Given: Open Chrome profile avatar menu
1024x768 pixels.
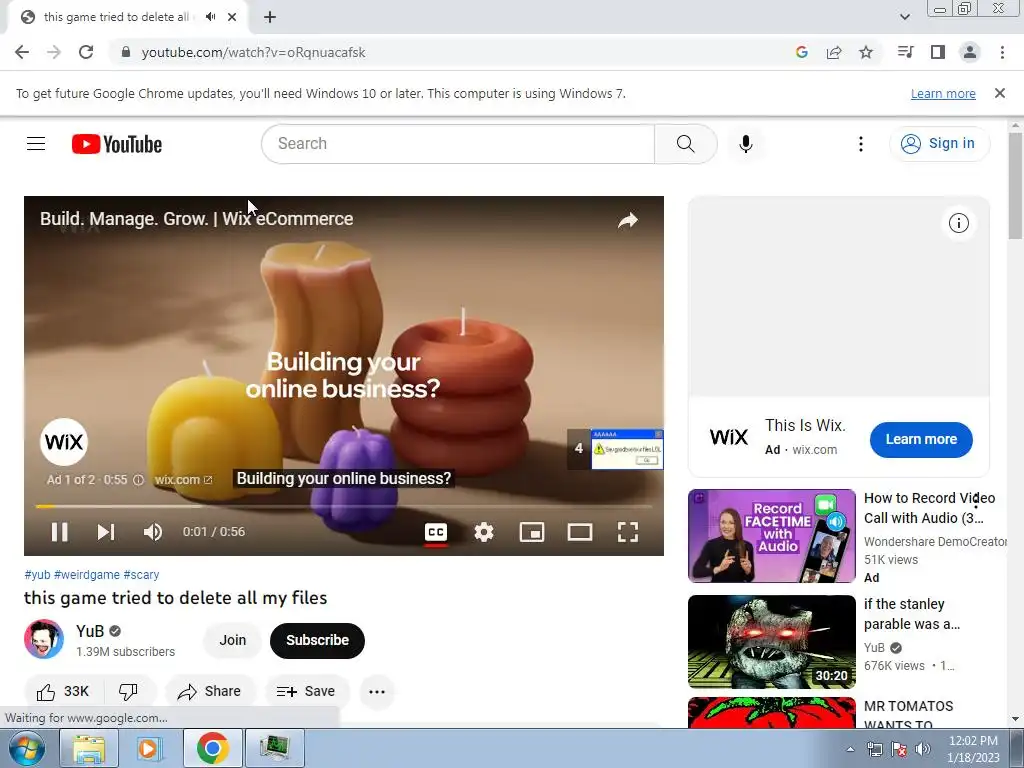Looking at the screenshot, I should (970, 52).
